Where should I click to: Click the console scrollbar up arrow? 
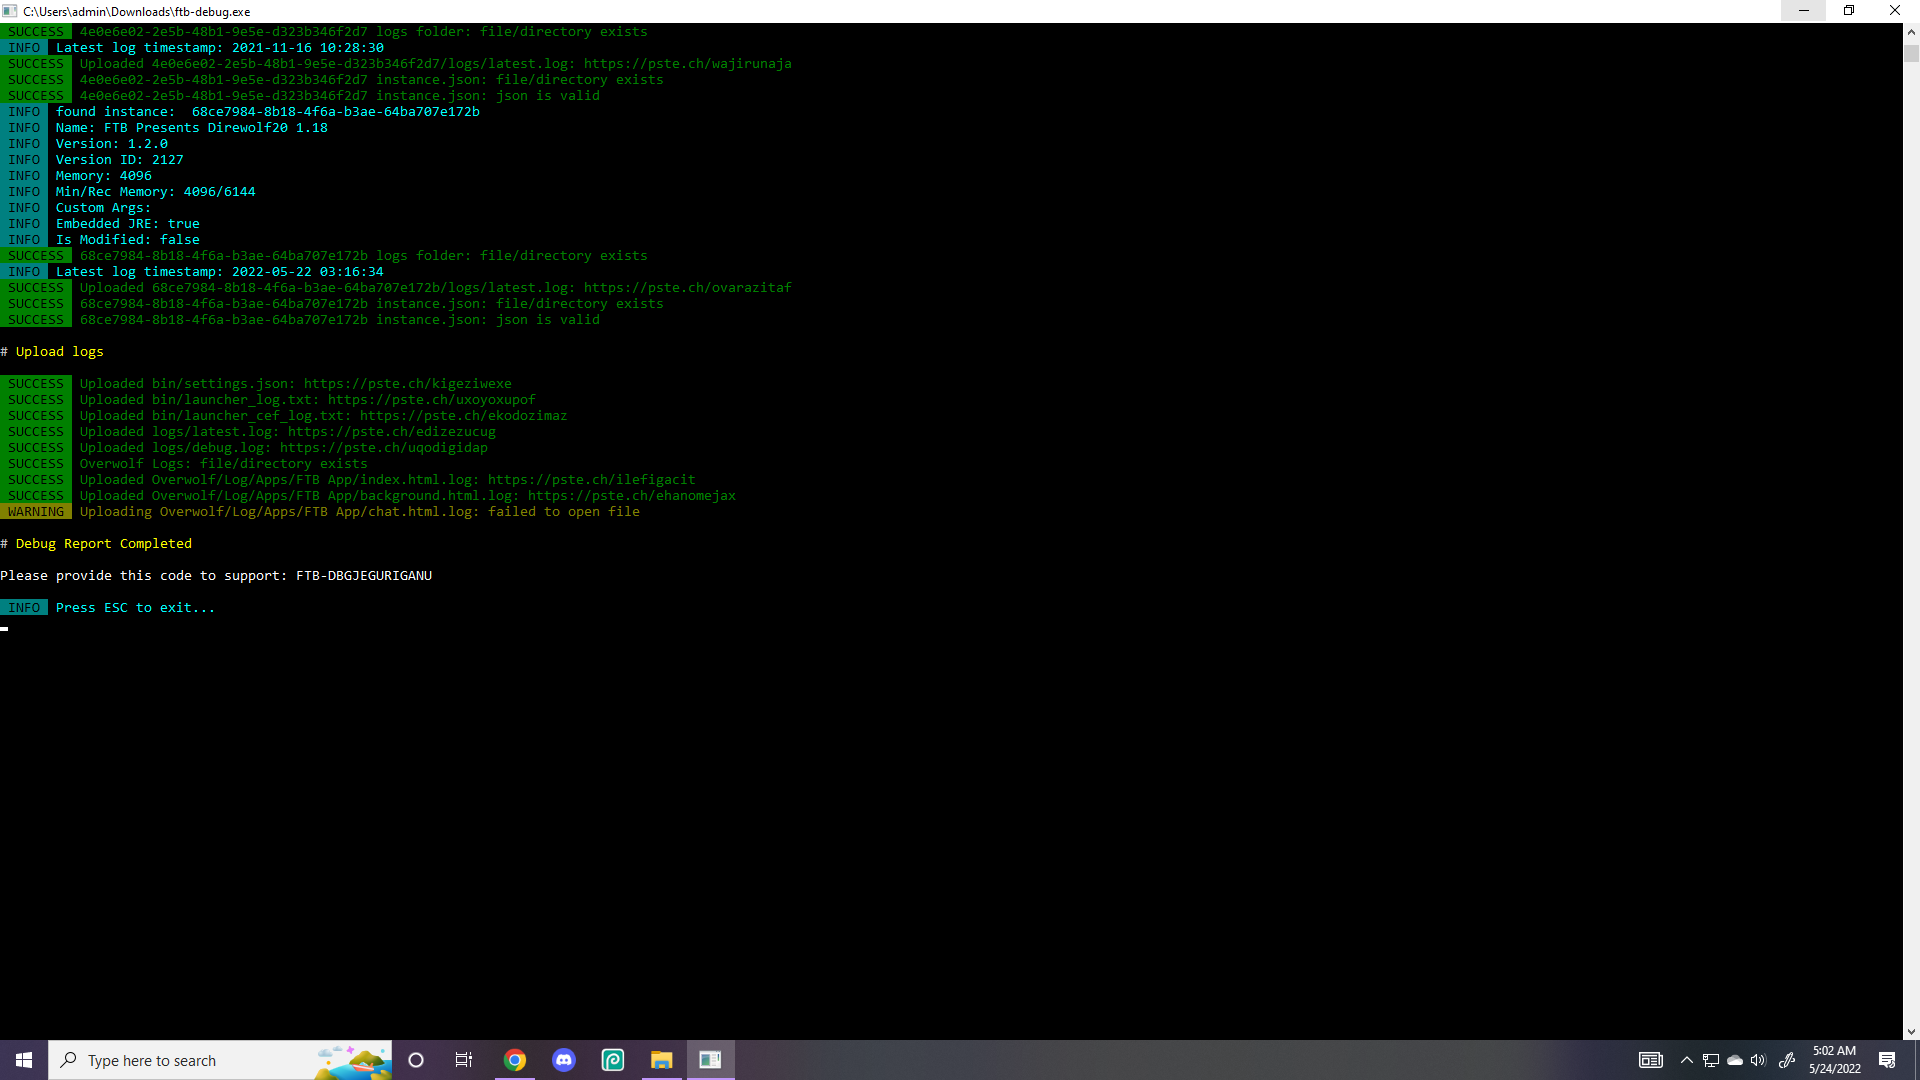tap(1911, 32)
